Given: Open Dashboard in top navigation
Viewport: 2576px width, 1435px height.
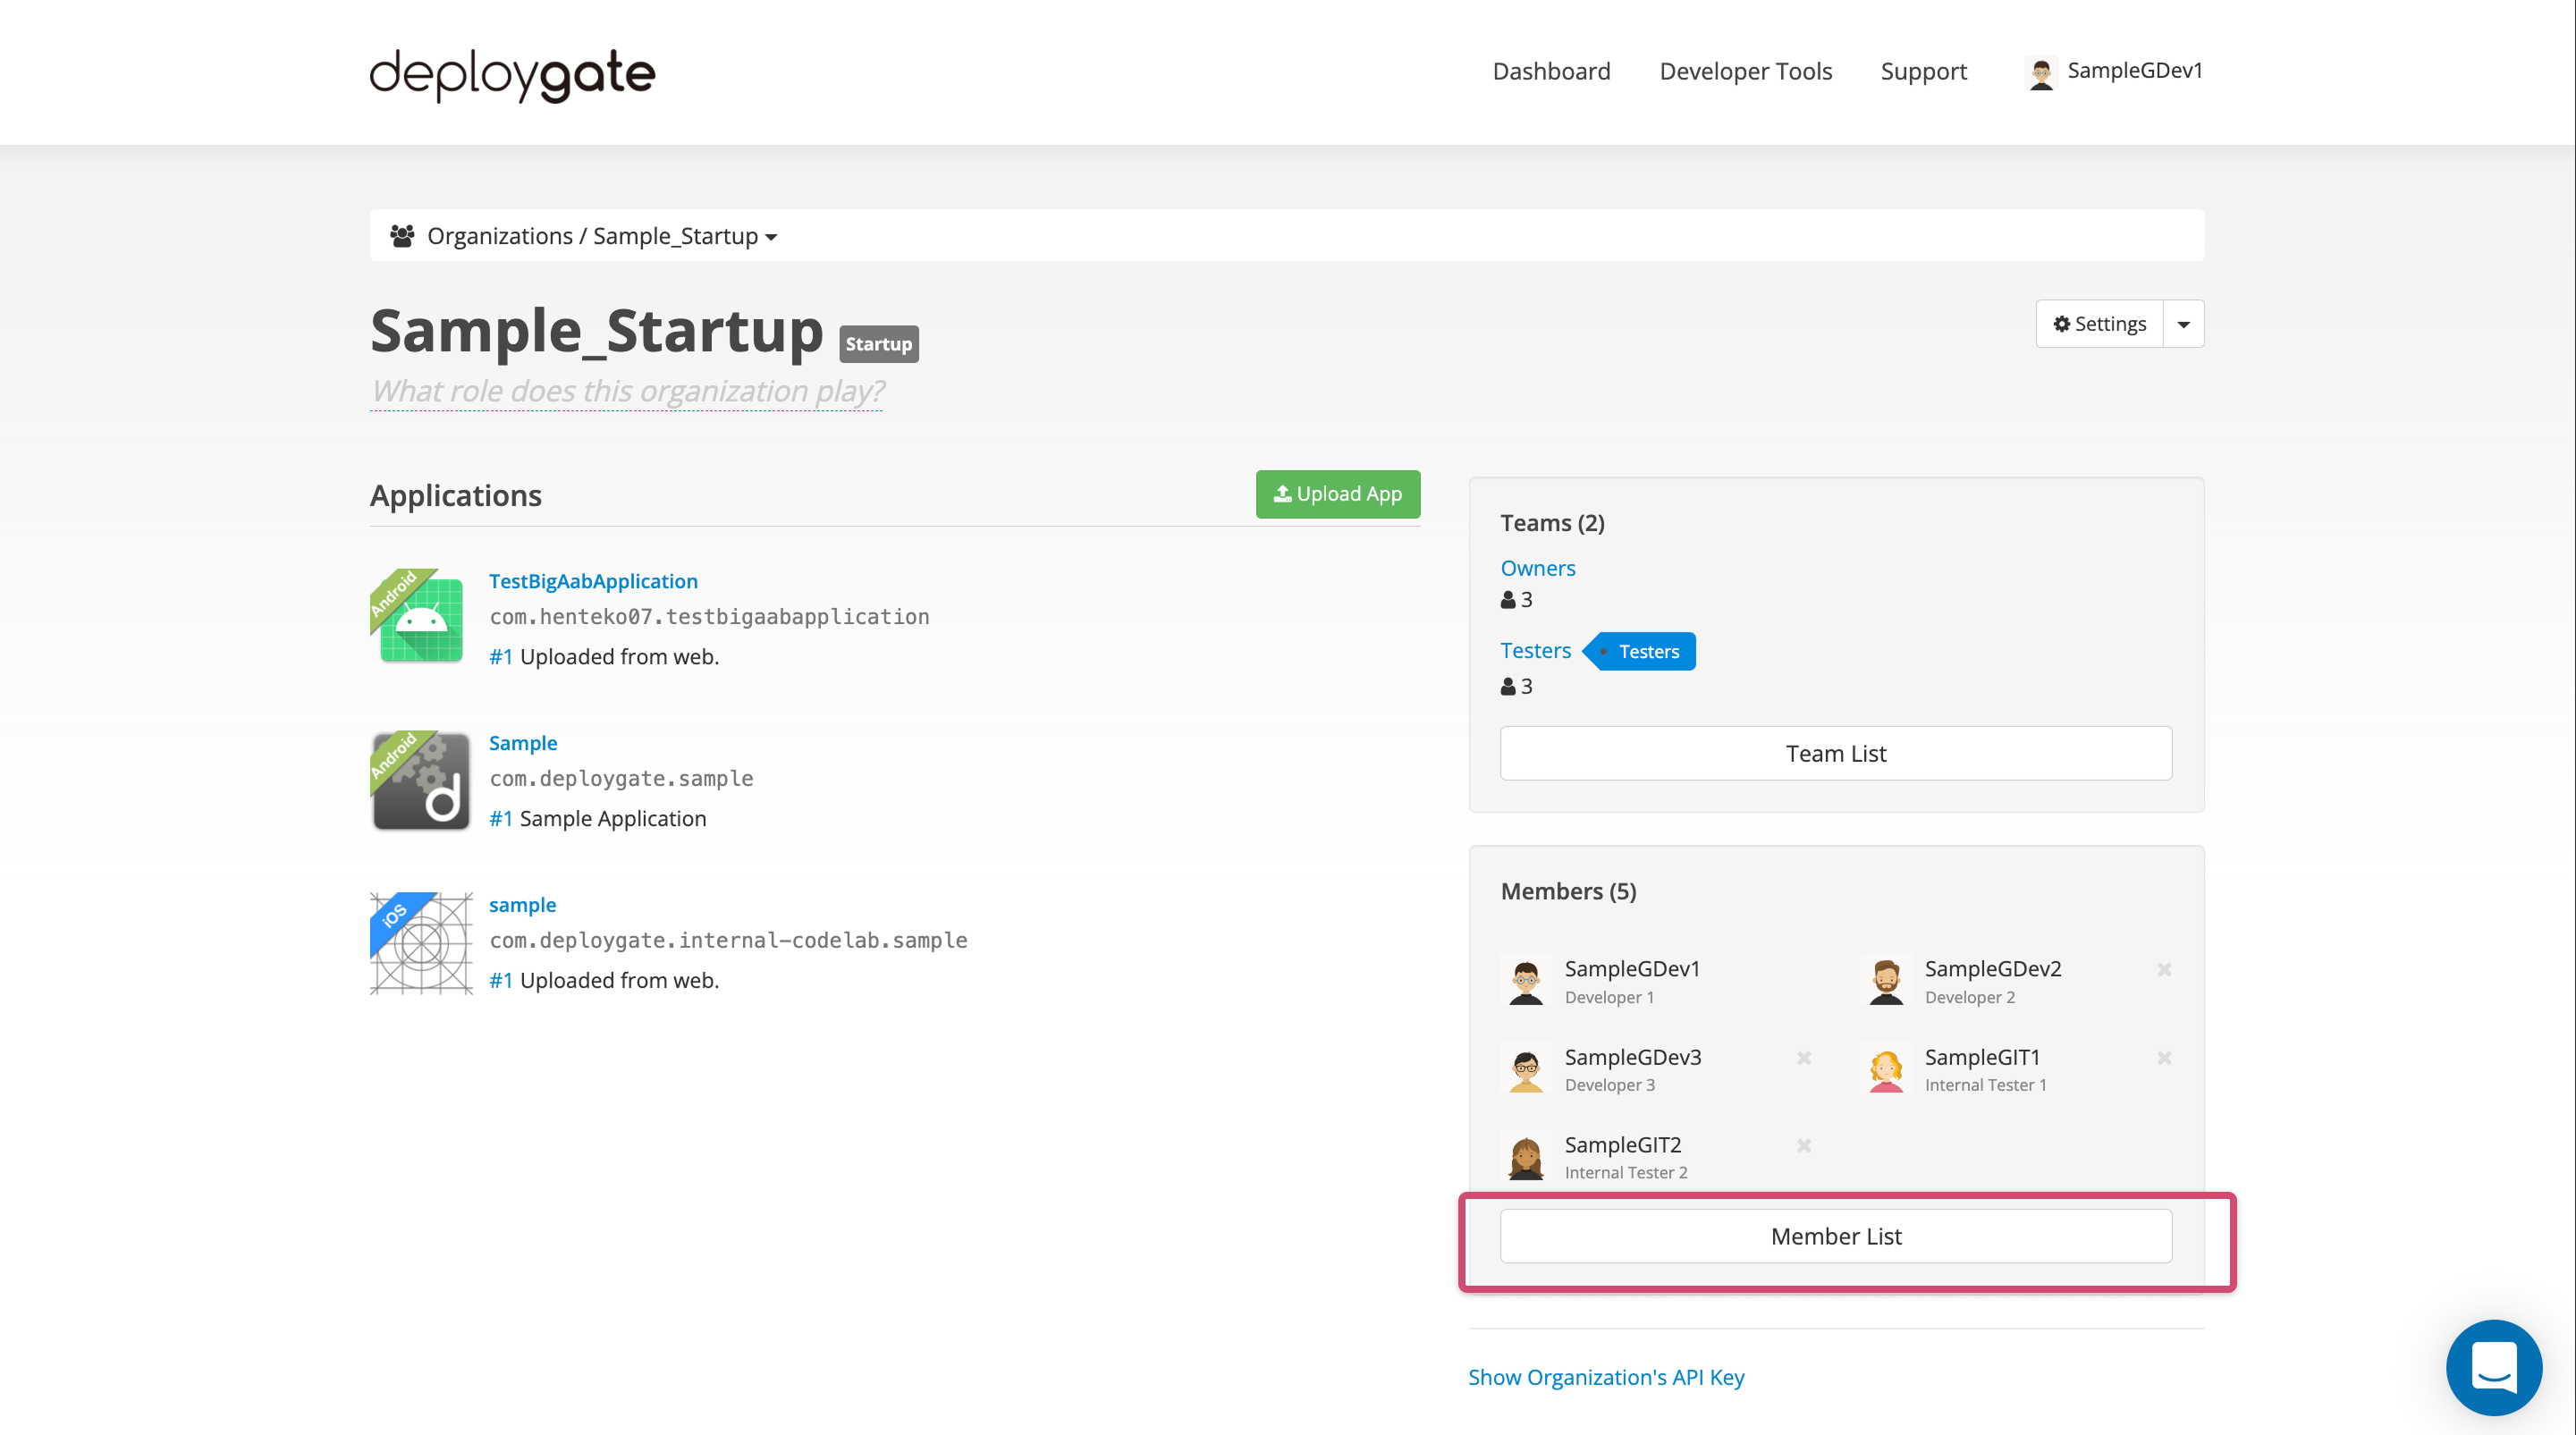Looking at the screenshot, I should pyautogui.click(x=1551, y=71).
